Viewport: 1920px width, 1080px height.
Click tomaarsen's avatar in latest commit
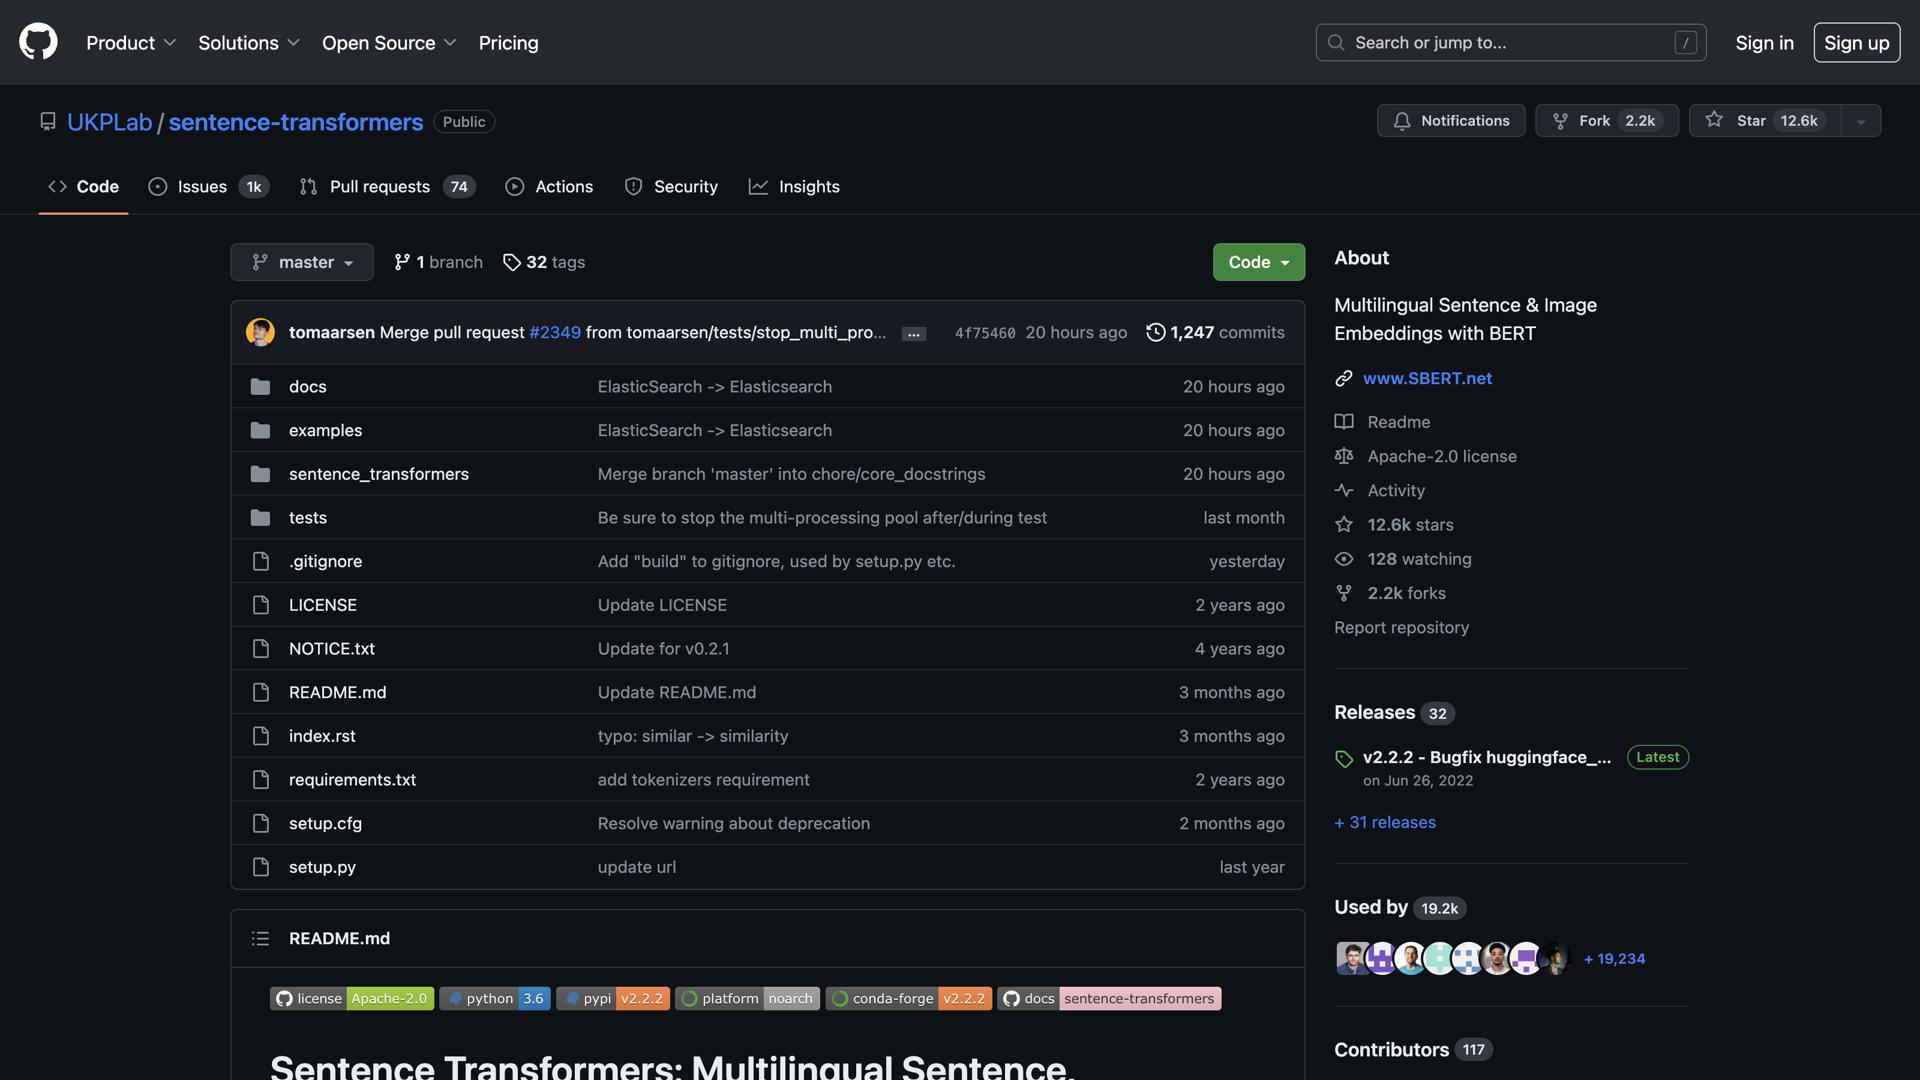point(260,332)
